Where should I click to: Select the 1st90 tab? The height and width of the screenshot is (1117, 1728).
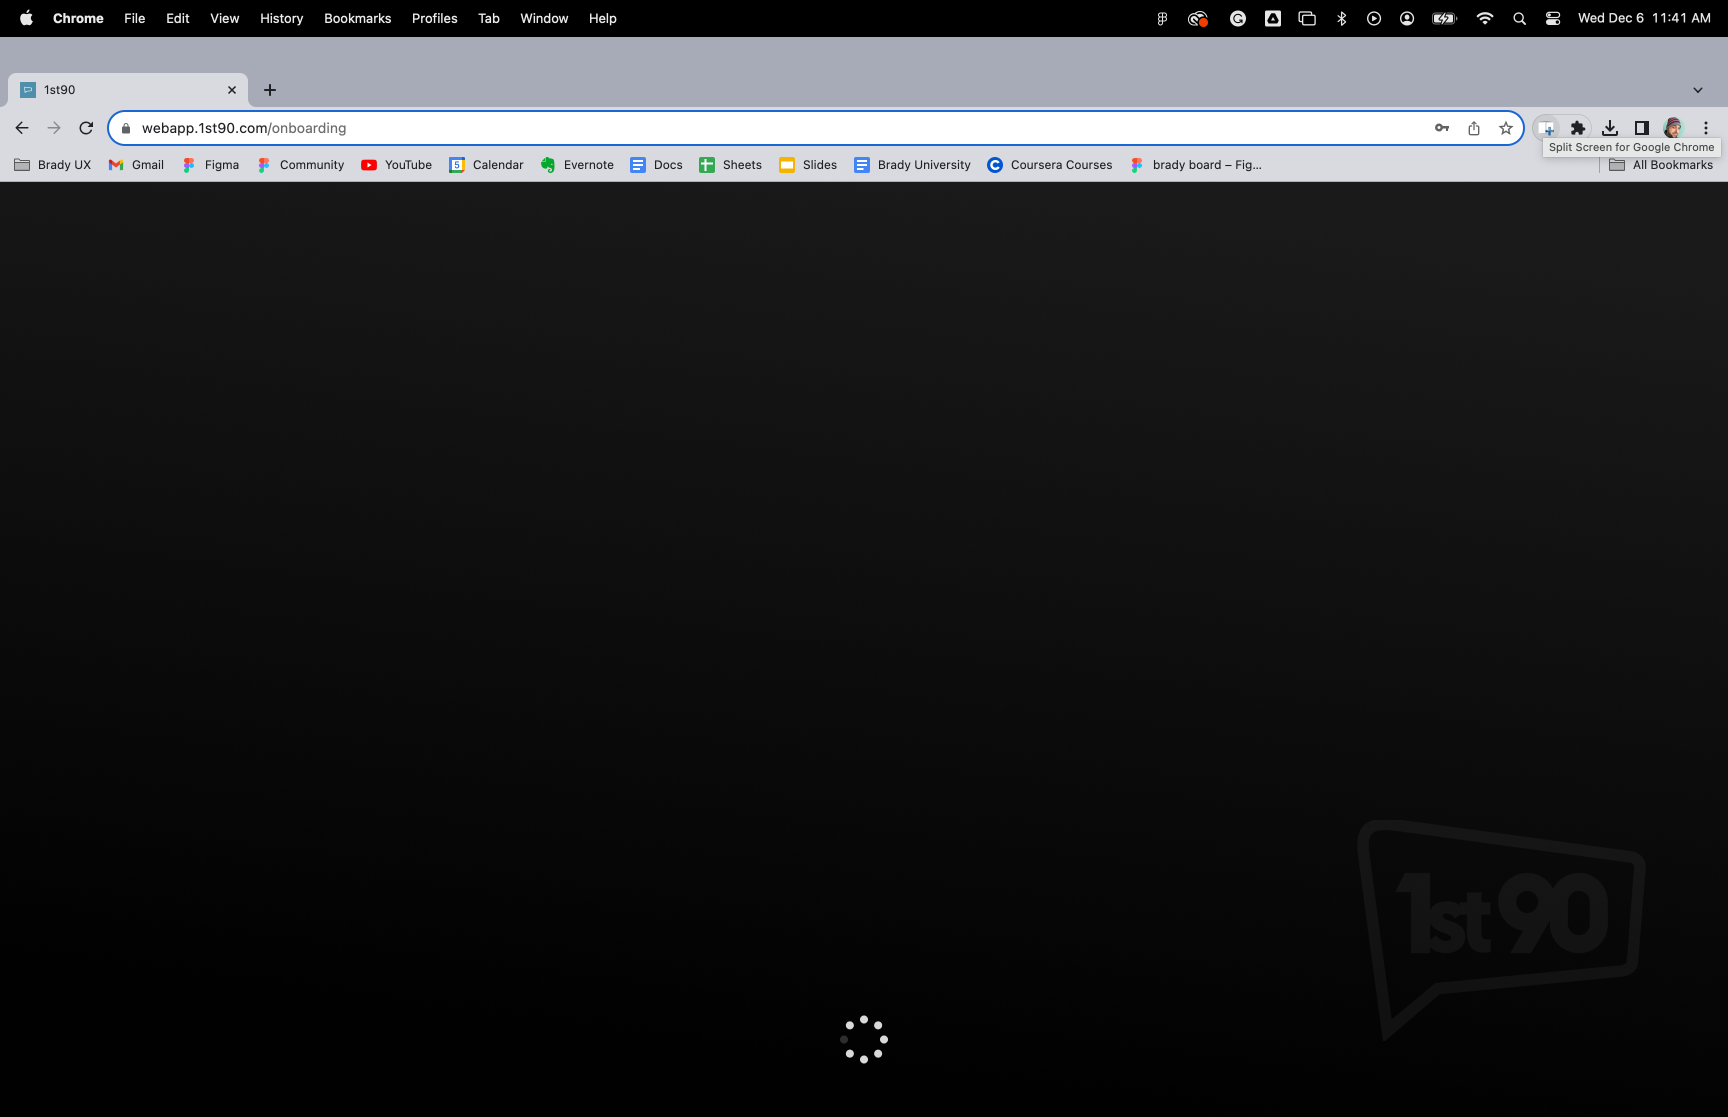[128, 90]
